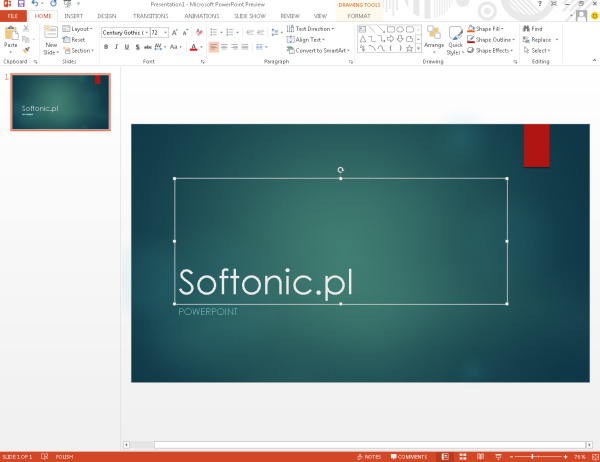600x462 pixels.
Task: Open the Arrange tool
Action: (x=433, y=38)
